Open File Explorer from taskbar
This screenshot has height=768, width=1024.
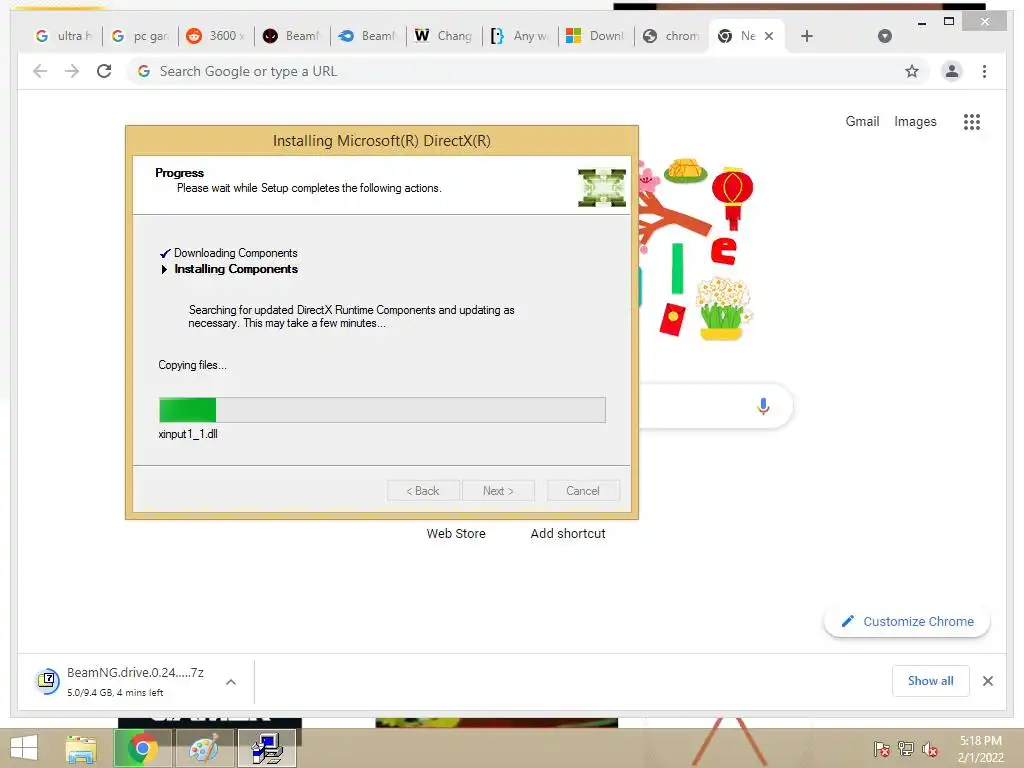pyautogui.click(x=81, y=748)
